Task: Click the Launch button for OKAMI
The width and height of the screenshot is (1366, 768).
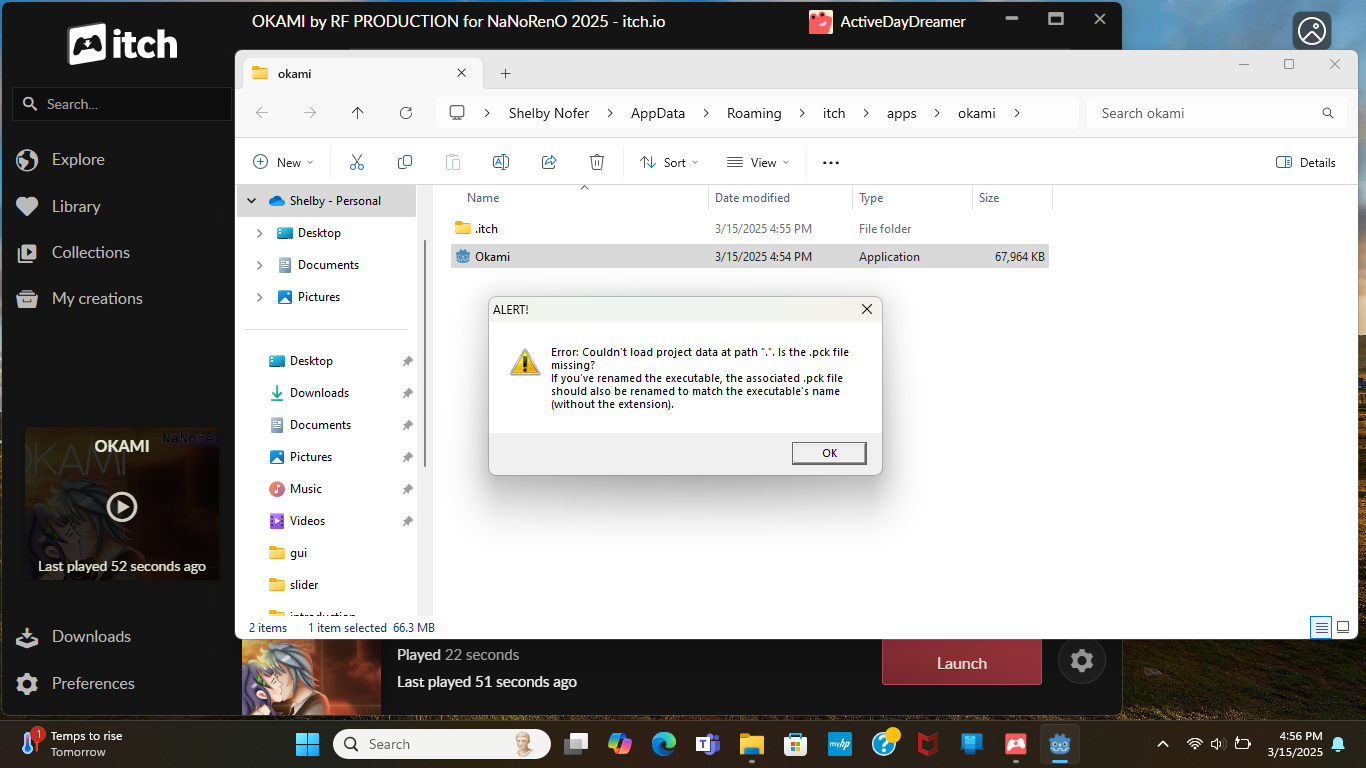Action: (962, 663)
